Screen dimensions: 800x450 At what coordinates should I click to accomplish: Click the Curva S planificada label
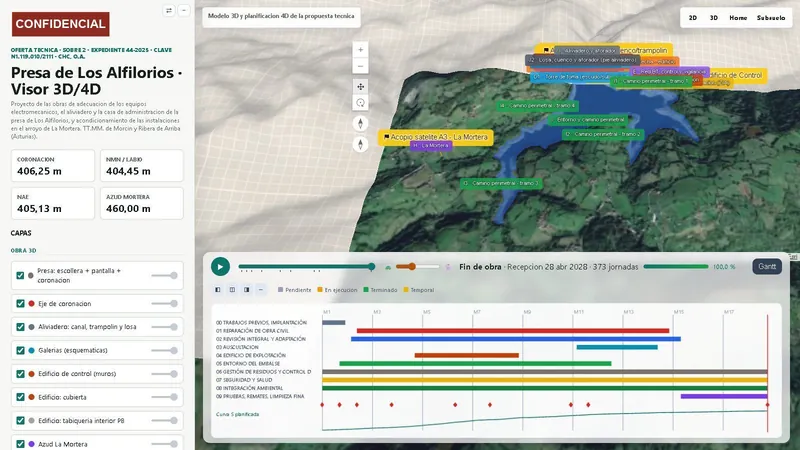coord(237,414)
